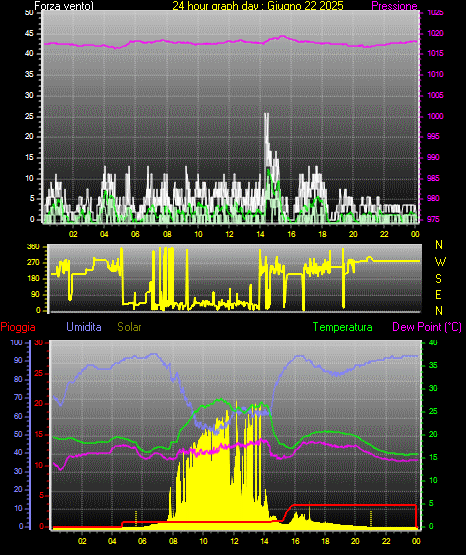This screenshot has width=466, height=555.
Task: Click the E compass direction label
Action: pyautogui.click(x=438, y=295)
